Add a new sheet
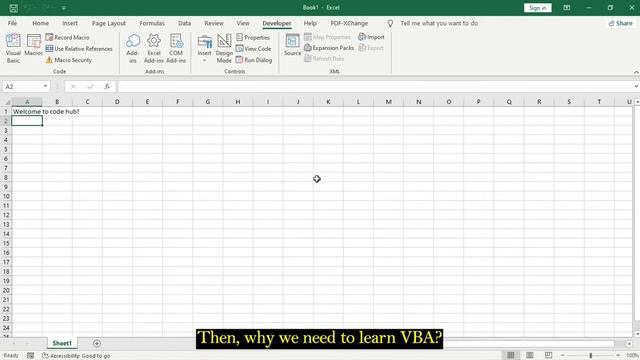The width and height of the screenshot is (640, 360). [97, 343]
